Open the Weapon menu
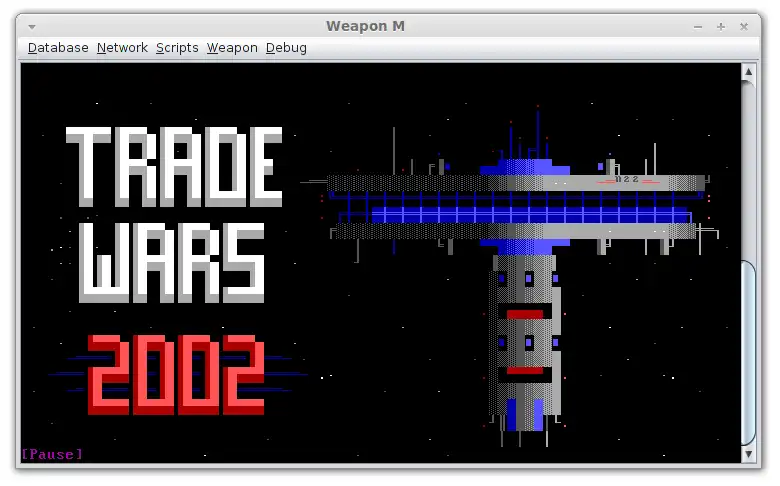The width and height of the screenshot is (780, 486). point(232,48)
